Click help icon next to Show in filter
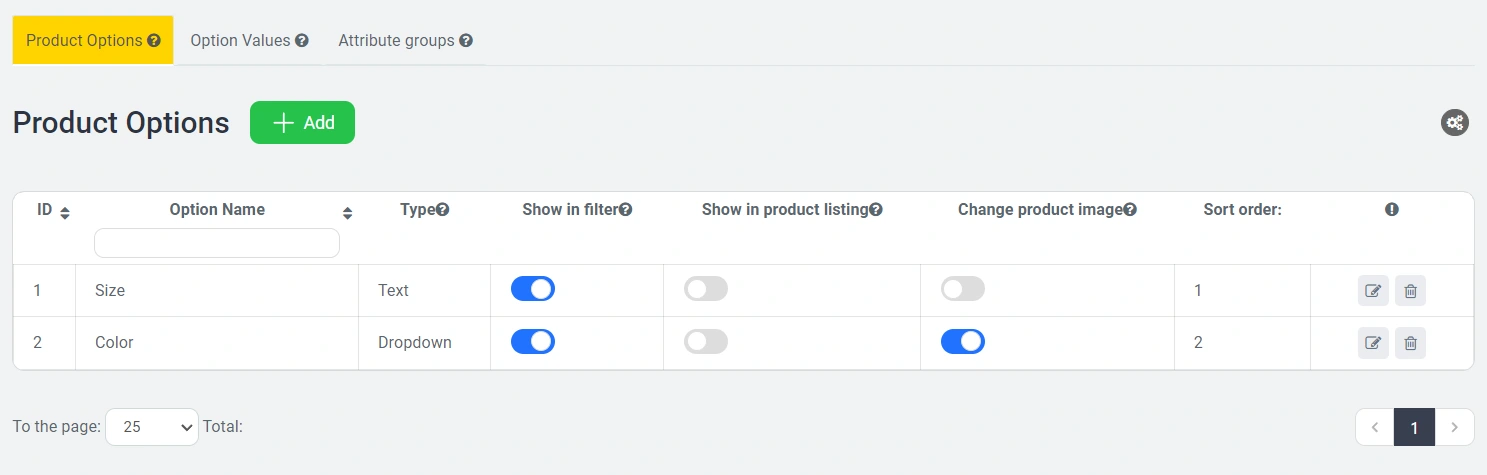The height and width of the screenshot is (475, 1487). click(x=626, y=210)
